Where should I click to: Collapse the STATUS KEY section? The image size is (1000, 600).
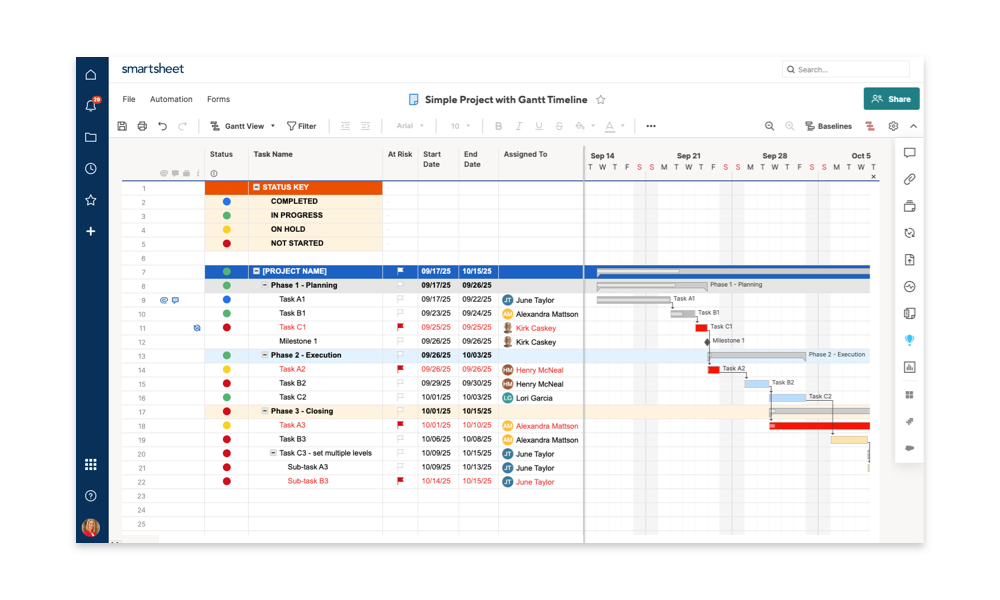click(256, 187)
